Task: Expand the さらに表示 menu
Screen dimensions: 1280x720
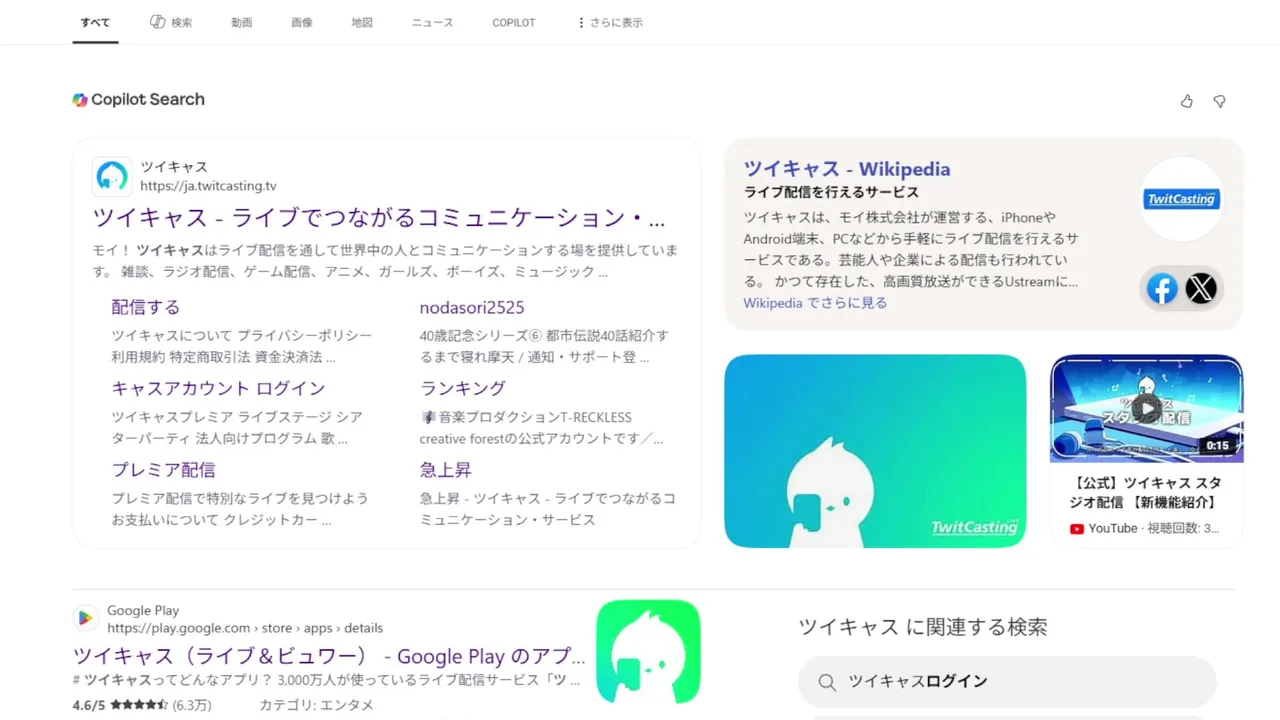Action: point(610,22)
